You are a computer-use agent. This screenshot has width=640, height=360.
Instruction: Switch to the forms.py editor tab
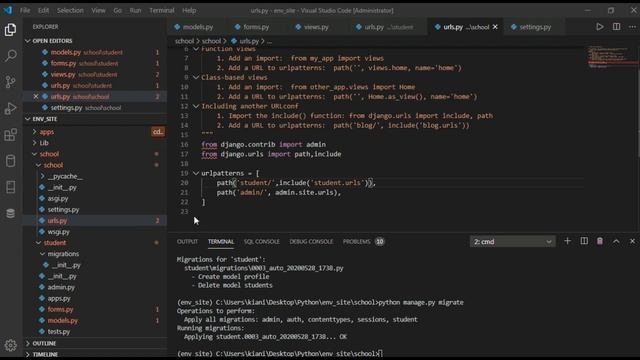pyautogui.click(x=256, y=27)
